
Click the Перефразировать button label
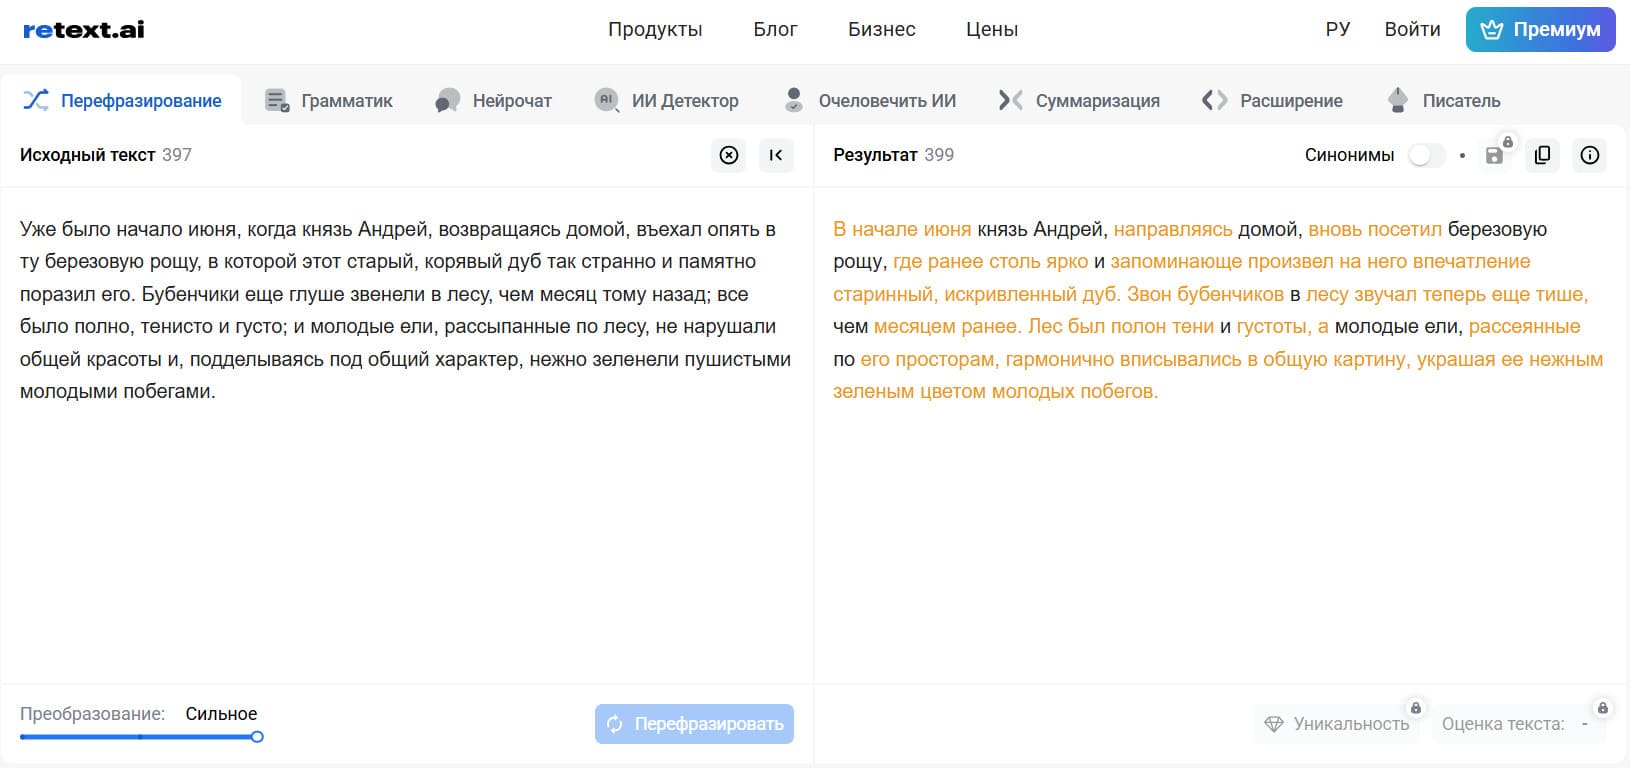coord(709,724)
